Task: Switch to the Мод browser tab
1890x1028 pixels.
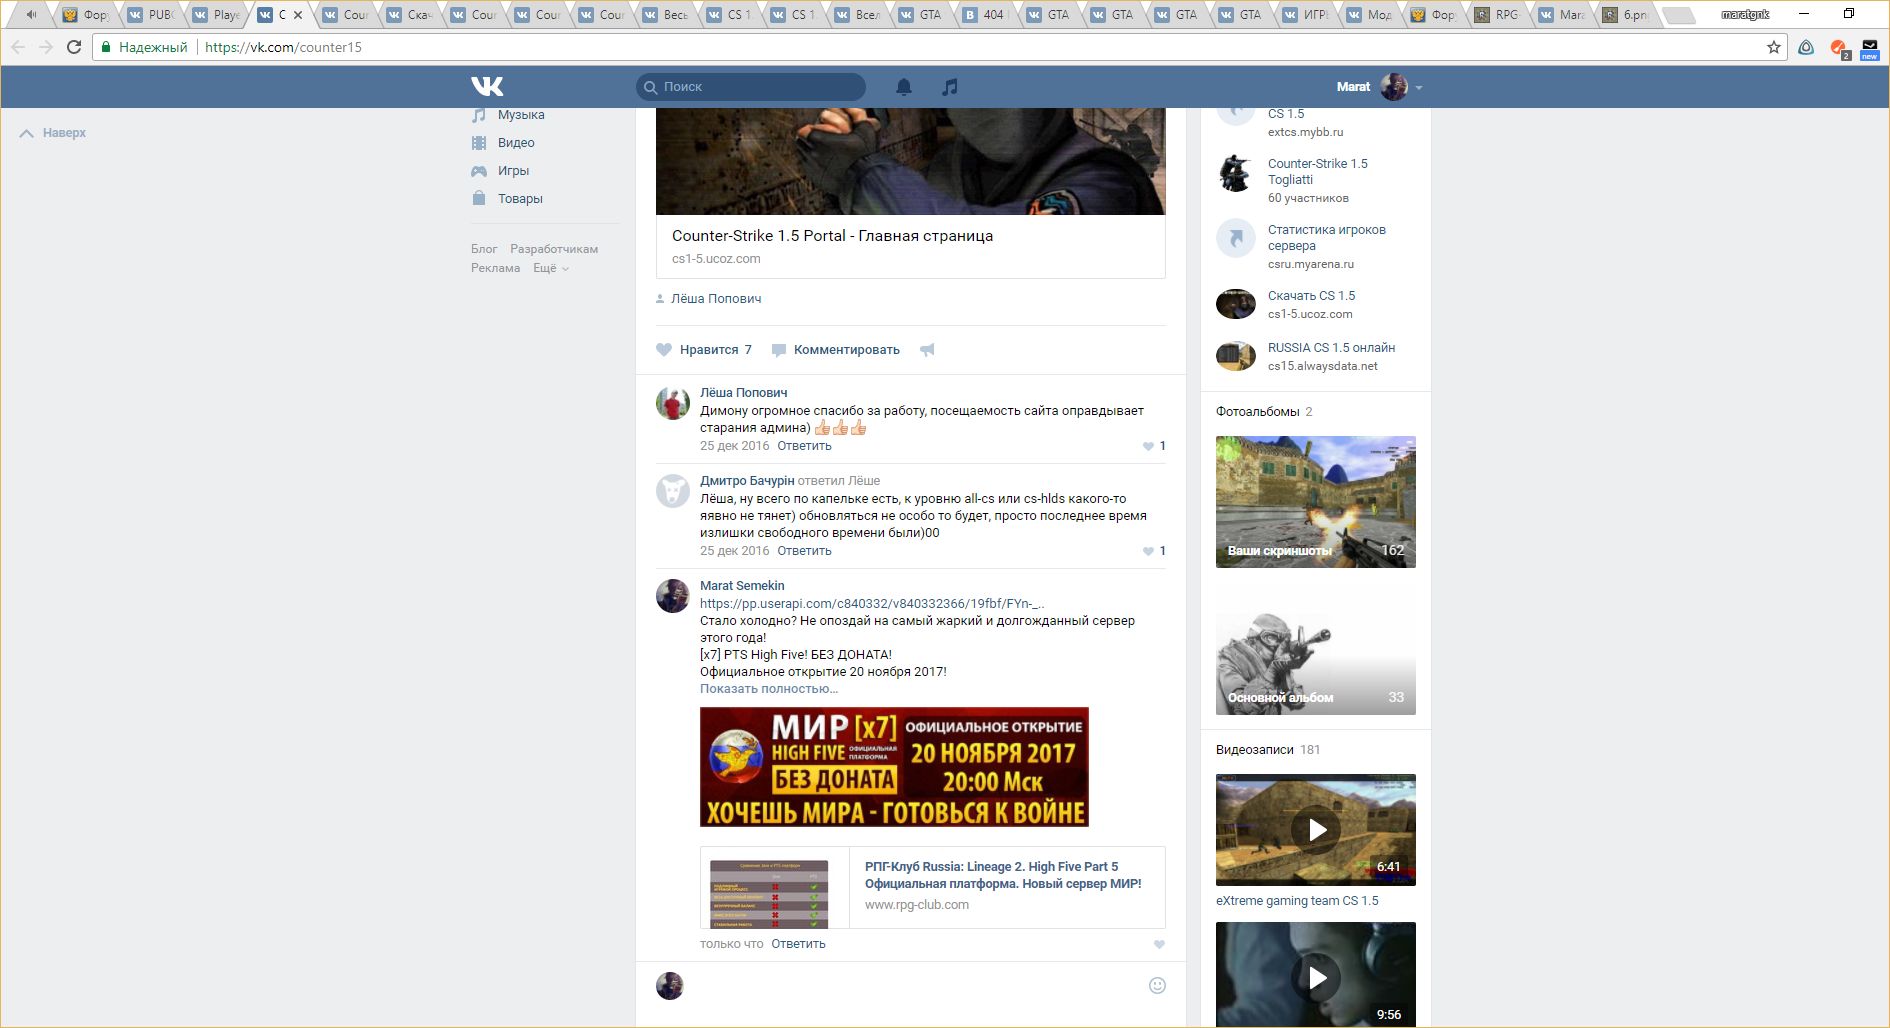Action: (1369, 15)
